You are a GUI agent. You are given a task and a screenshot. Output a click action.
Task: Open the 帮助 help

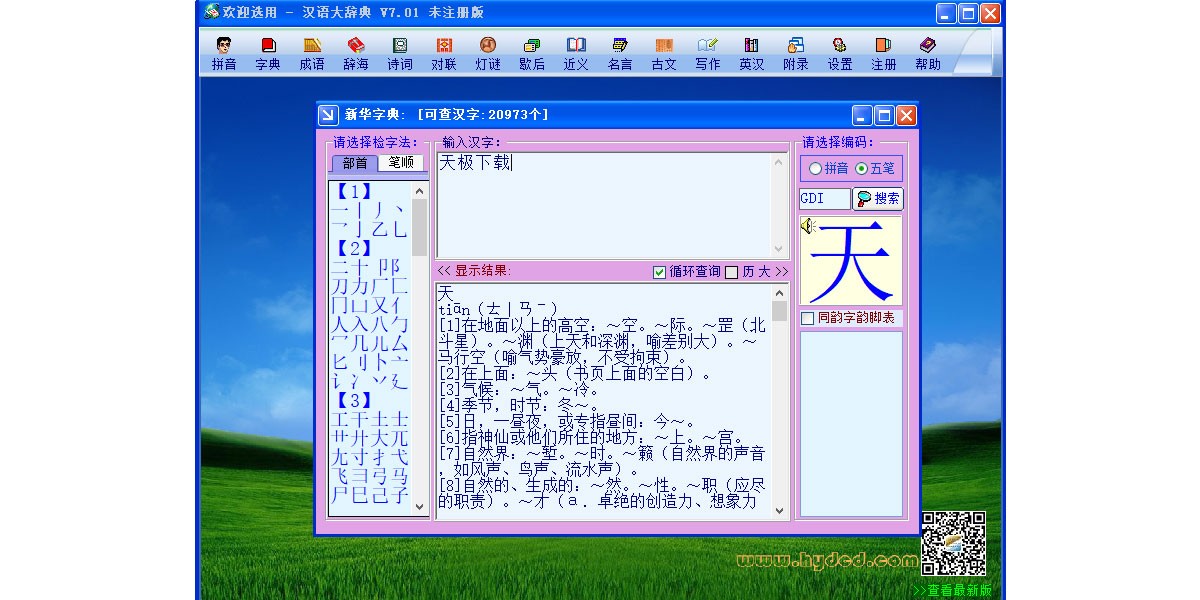pyautogui.click(x=928, y=54)
